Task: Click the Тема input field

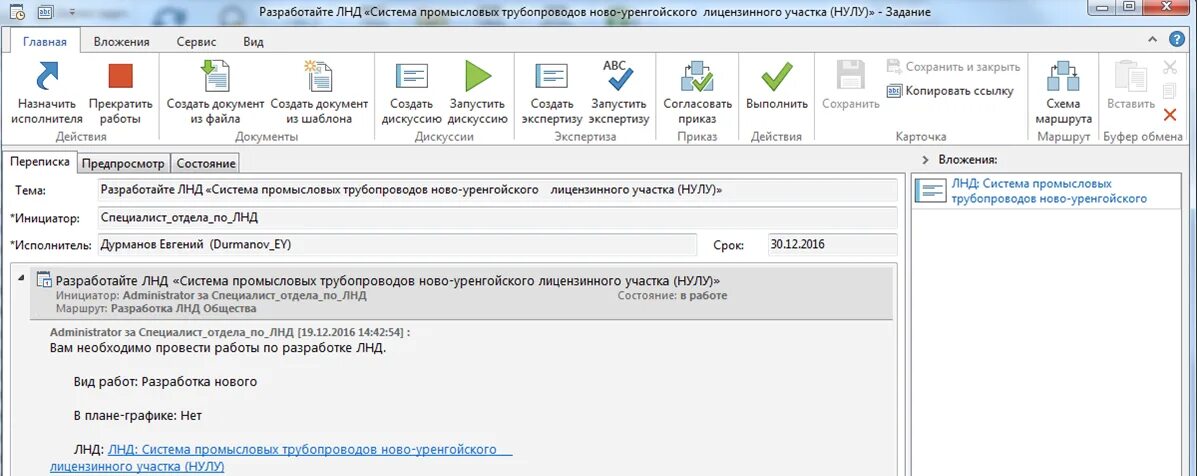Action: [497, 190]
